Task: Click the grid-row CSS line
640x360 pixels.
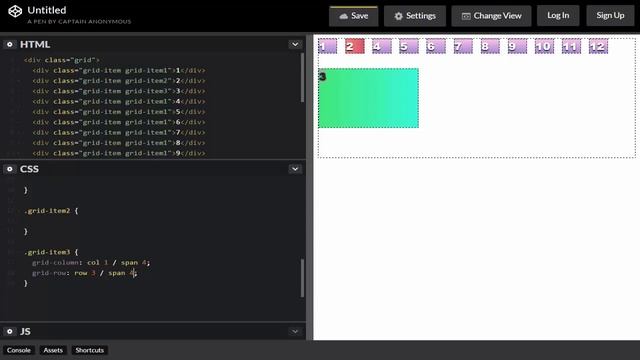Action: (84, 273)
